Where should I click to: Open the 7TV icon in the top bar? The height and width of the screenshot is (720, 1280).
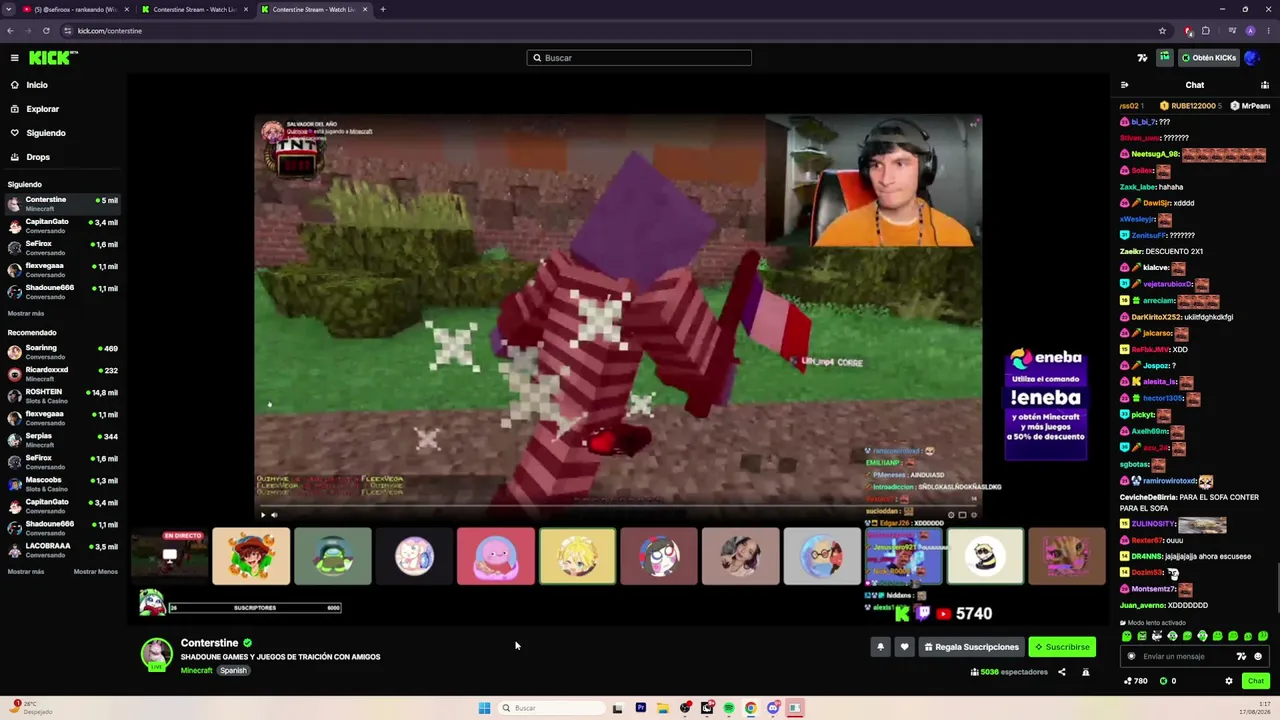[x=1143, y=58]
